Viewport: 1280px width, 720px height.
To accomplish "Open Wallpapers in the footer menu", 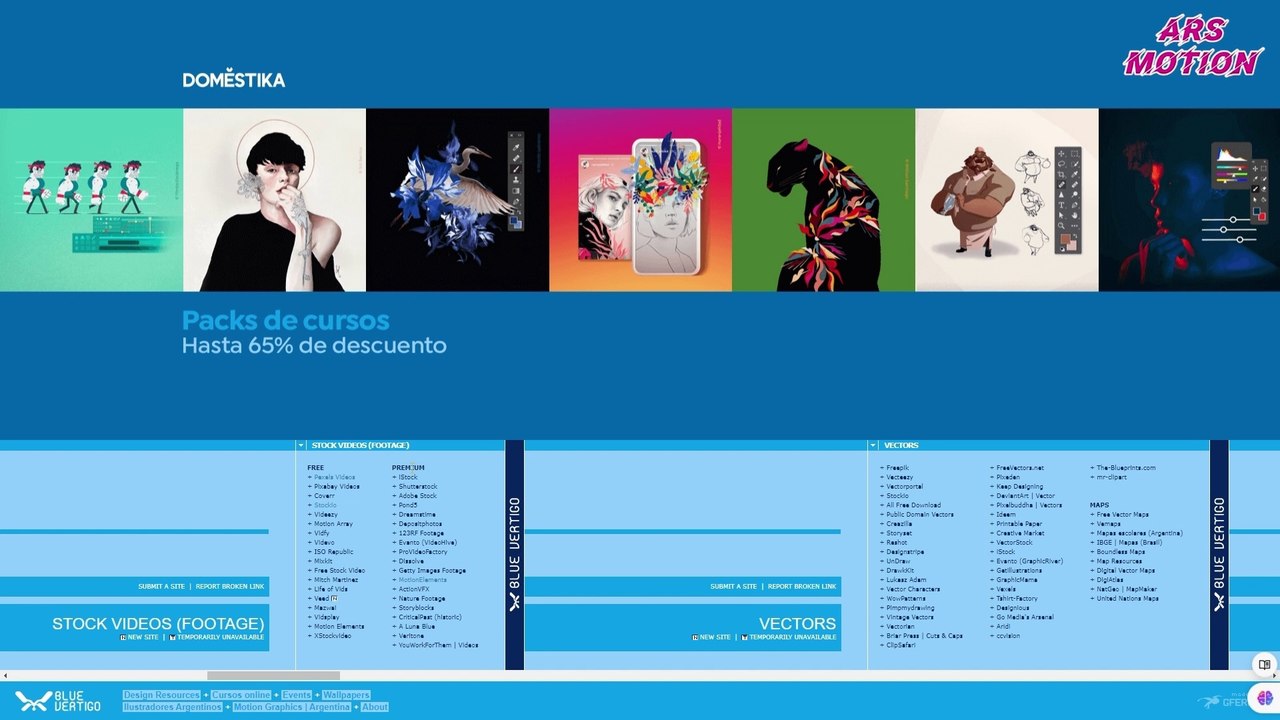I will coord(346,695).
